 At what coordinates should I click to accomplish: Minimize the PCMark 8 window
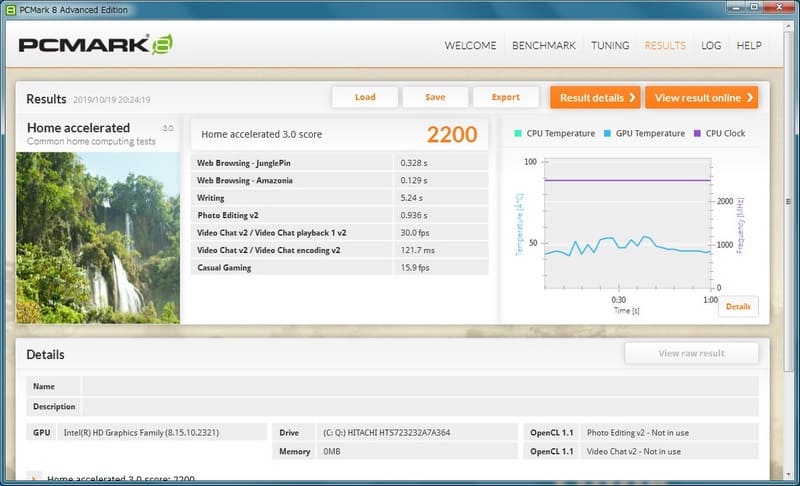pyautogui.click(x=736, y=7)
